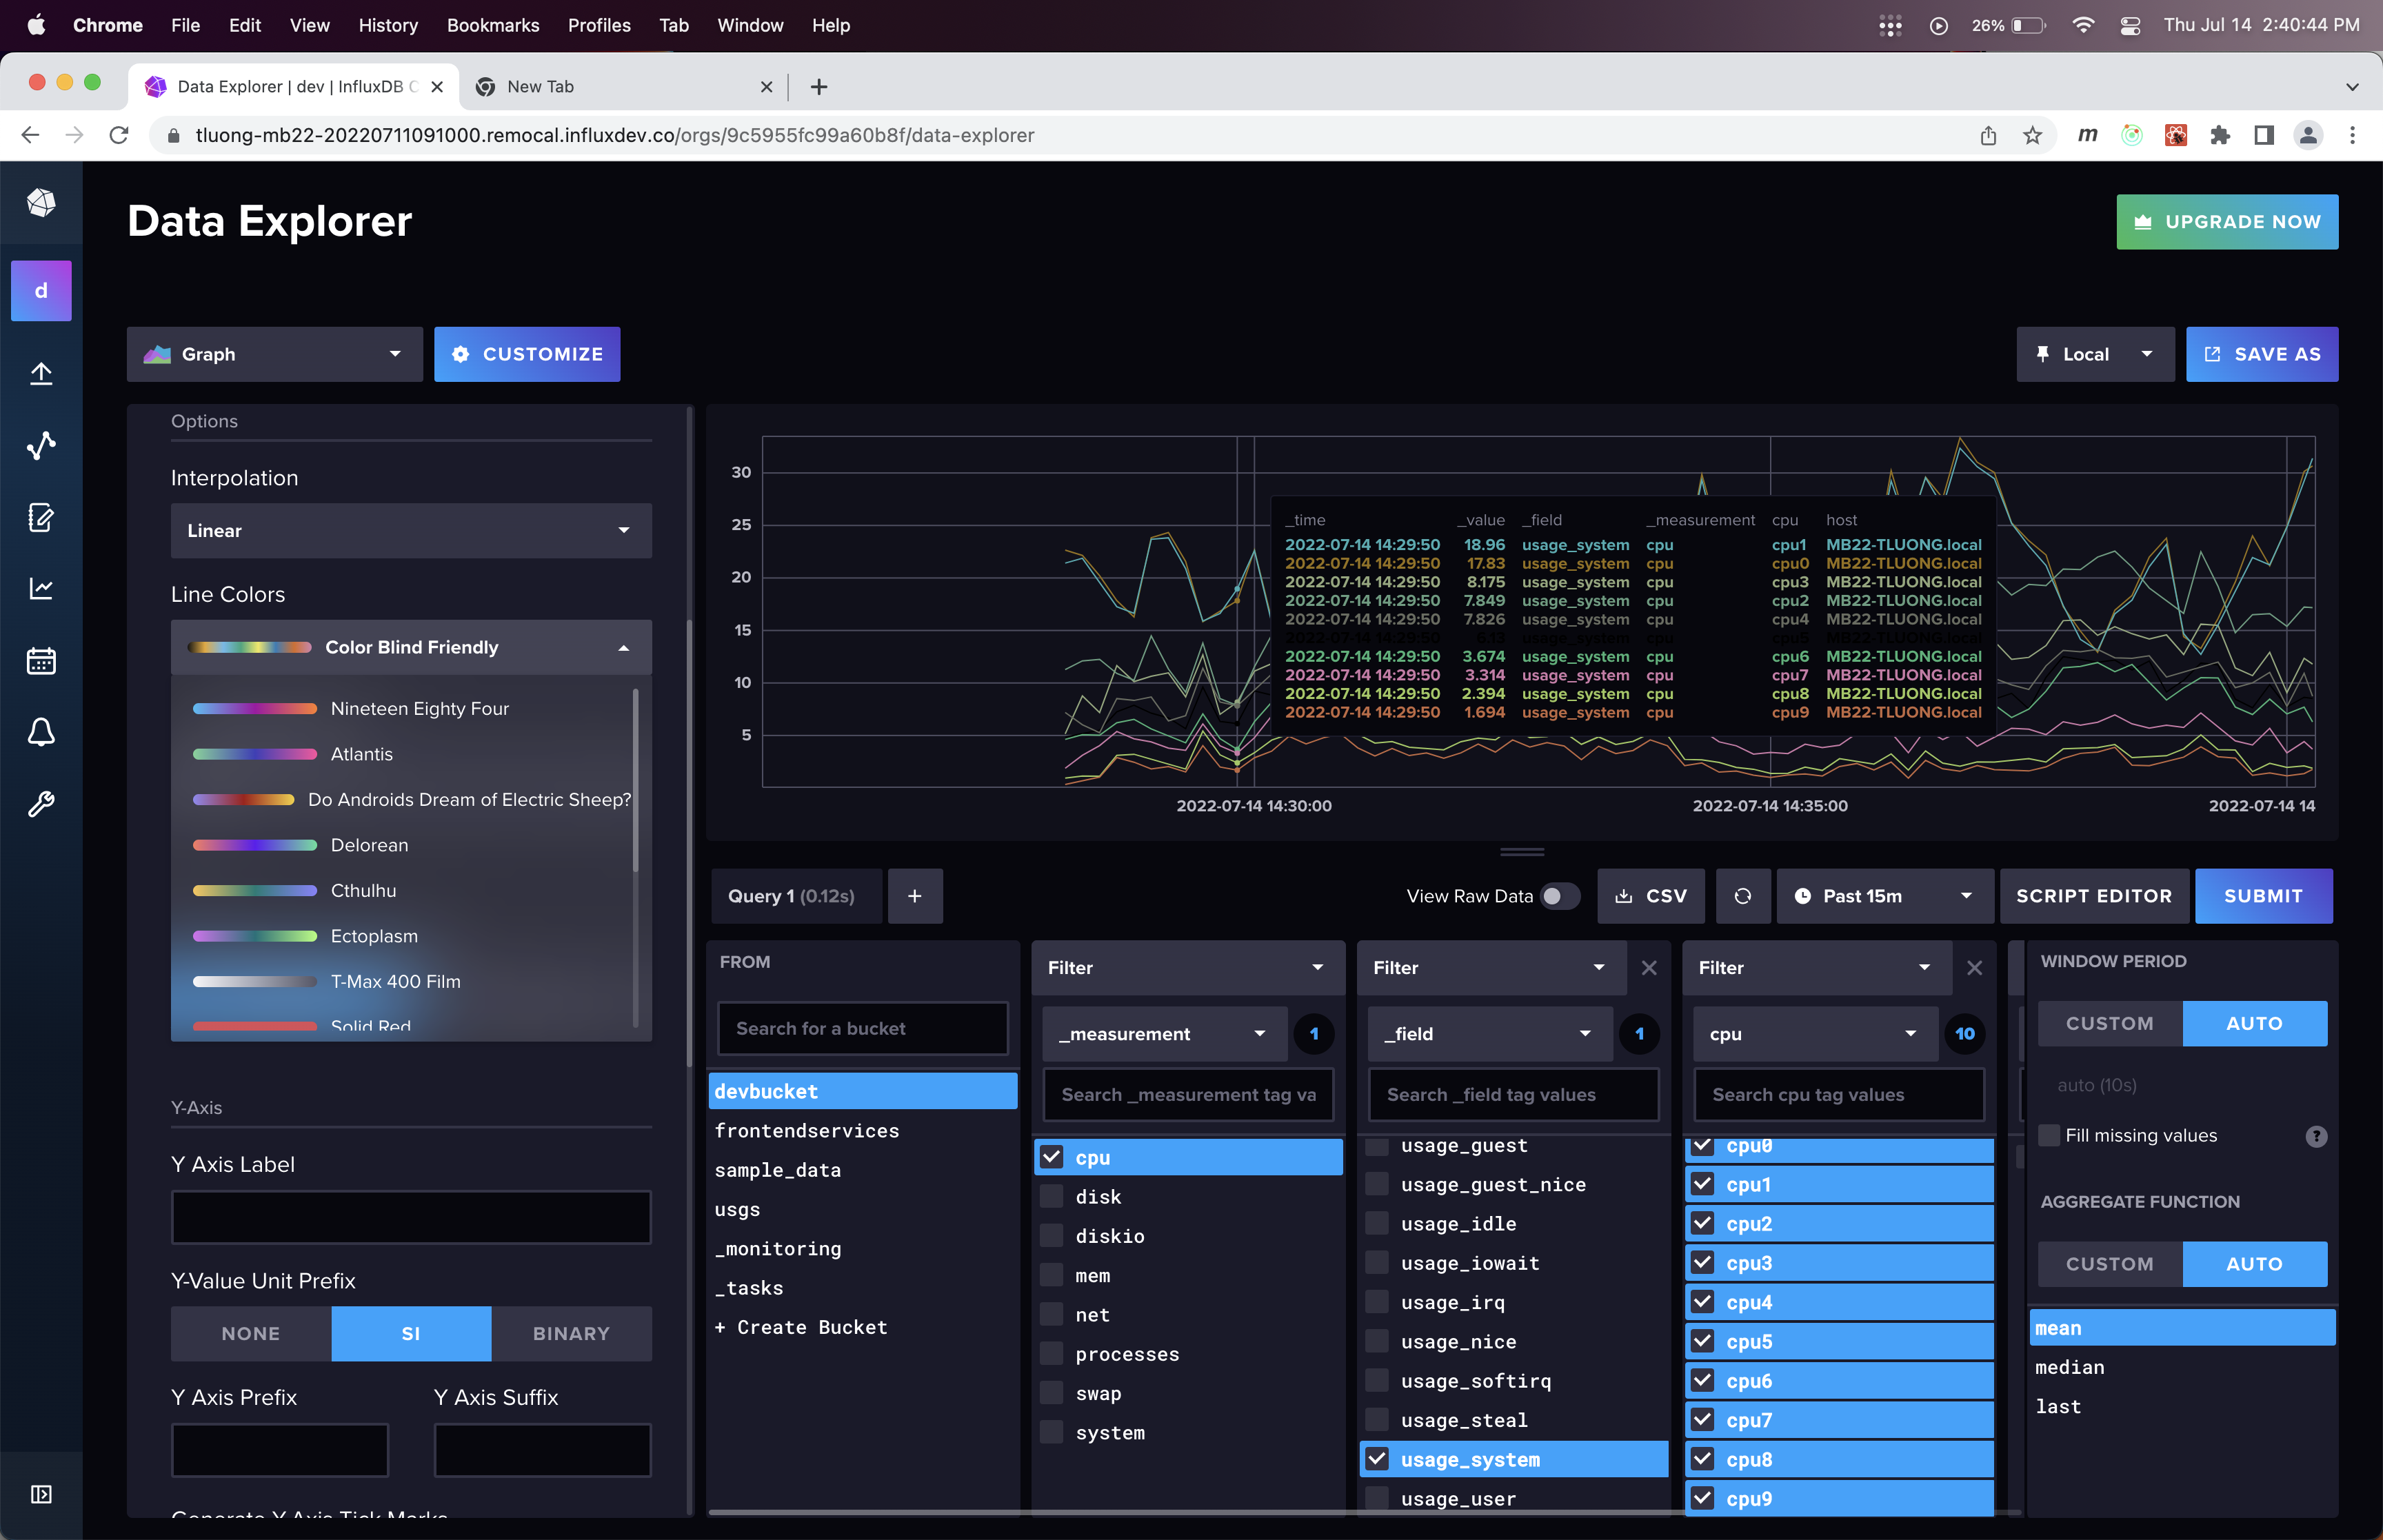
Task: Enable the Fill missing values checkbox
Action: coord(2050,1135)
